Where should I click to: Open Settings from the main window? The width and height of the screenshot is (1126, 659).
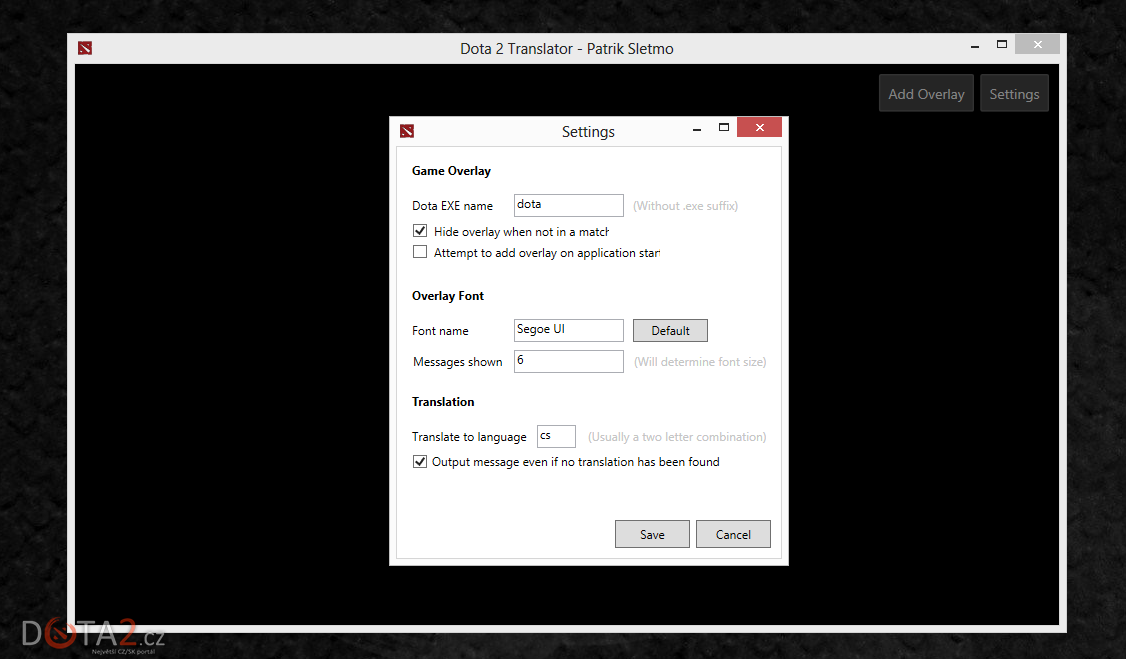pyautogui.click(x=1014, y=94)
